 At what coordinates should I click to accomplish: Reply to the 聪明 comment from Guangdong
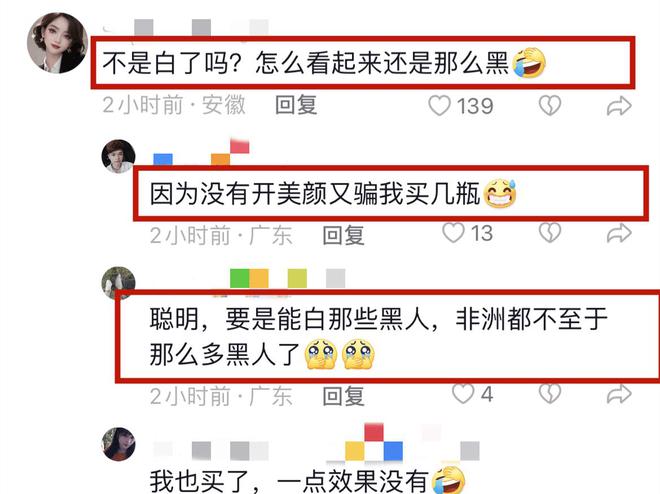point(343,396)
